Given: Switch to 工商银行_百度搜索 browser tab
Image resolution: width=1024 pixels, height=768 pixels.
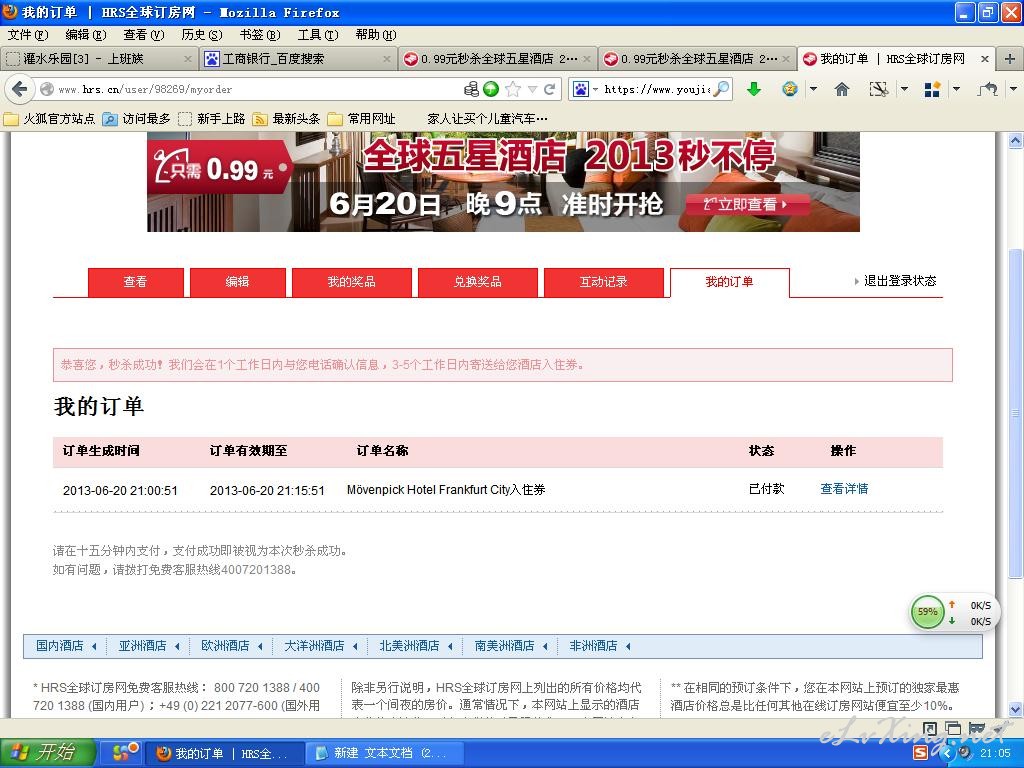Looking at the screenshot, I should point(297,59).
